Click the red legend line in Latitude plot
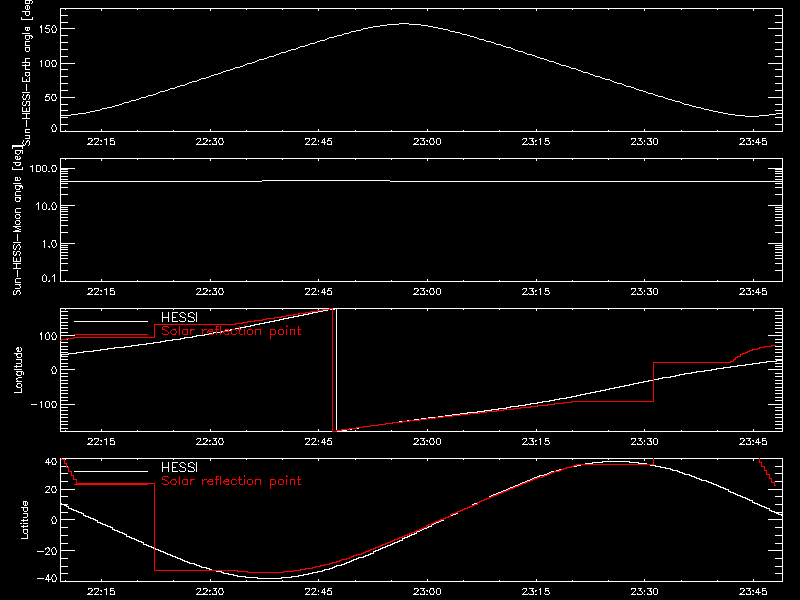The width and height of the screenshot is (800, 600). [x=111, y=485]
